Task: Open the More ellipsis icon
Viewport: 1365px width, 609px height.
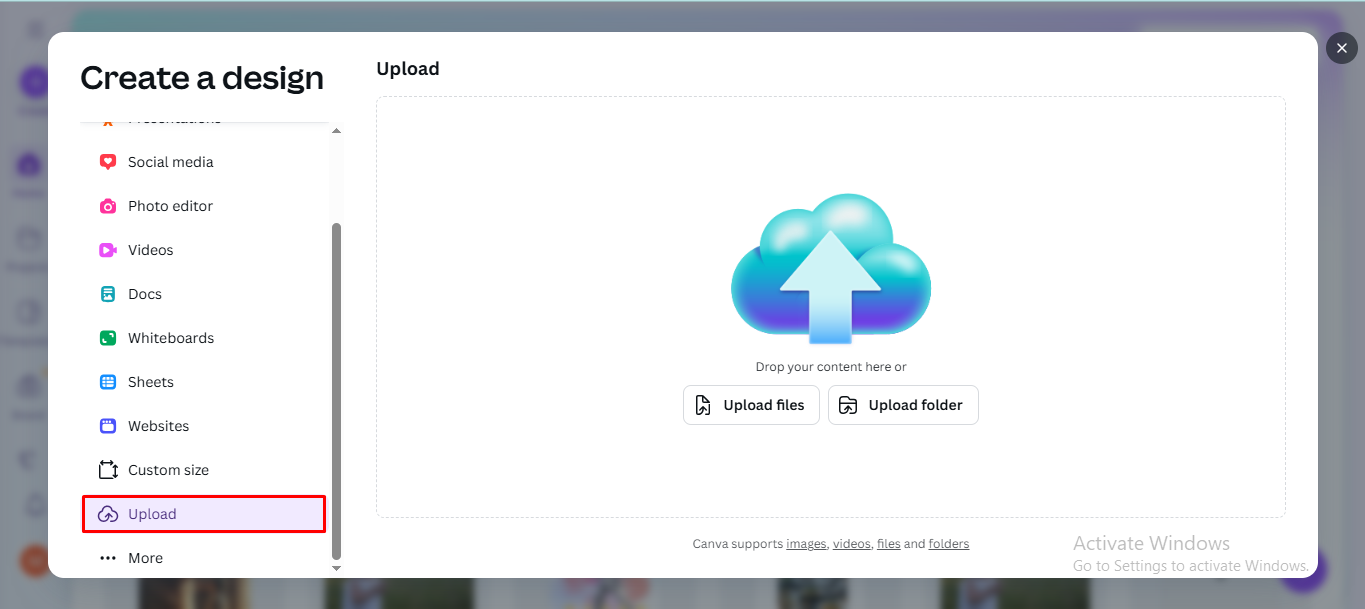Action: coord(108,557)
